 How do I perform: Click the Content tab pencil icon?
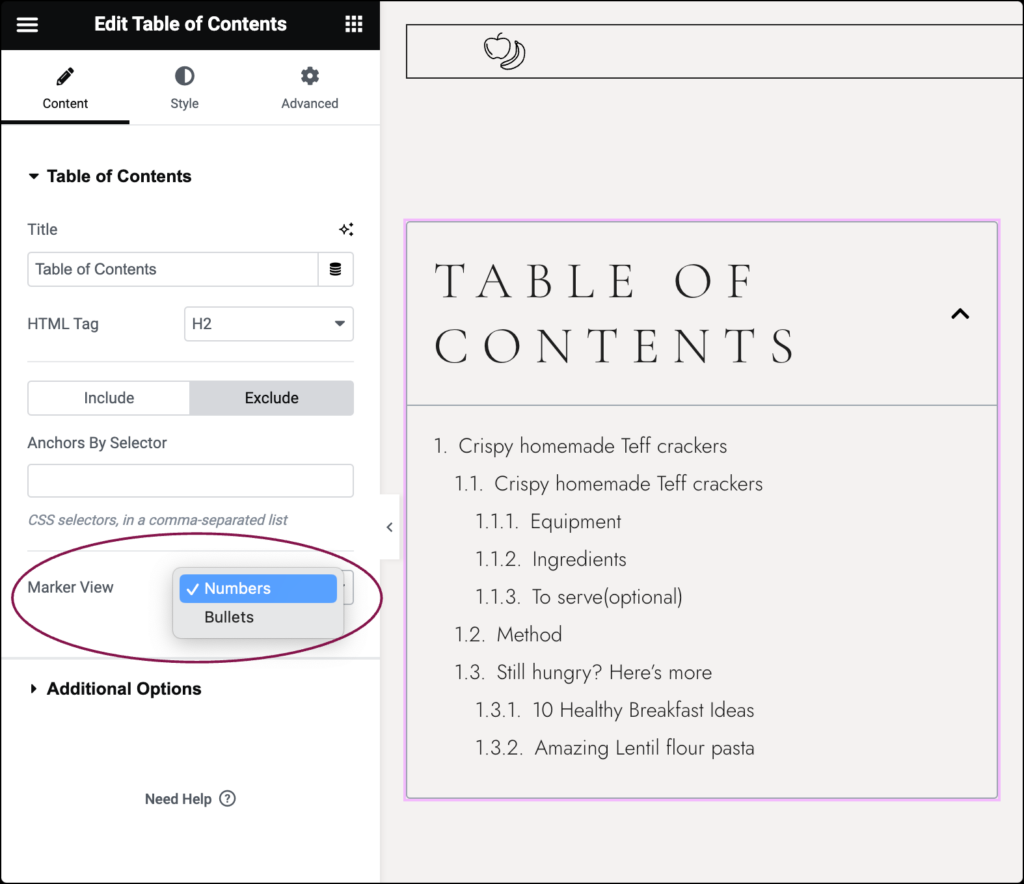[65, 74]
